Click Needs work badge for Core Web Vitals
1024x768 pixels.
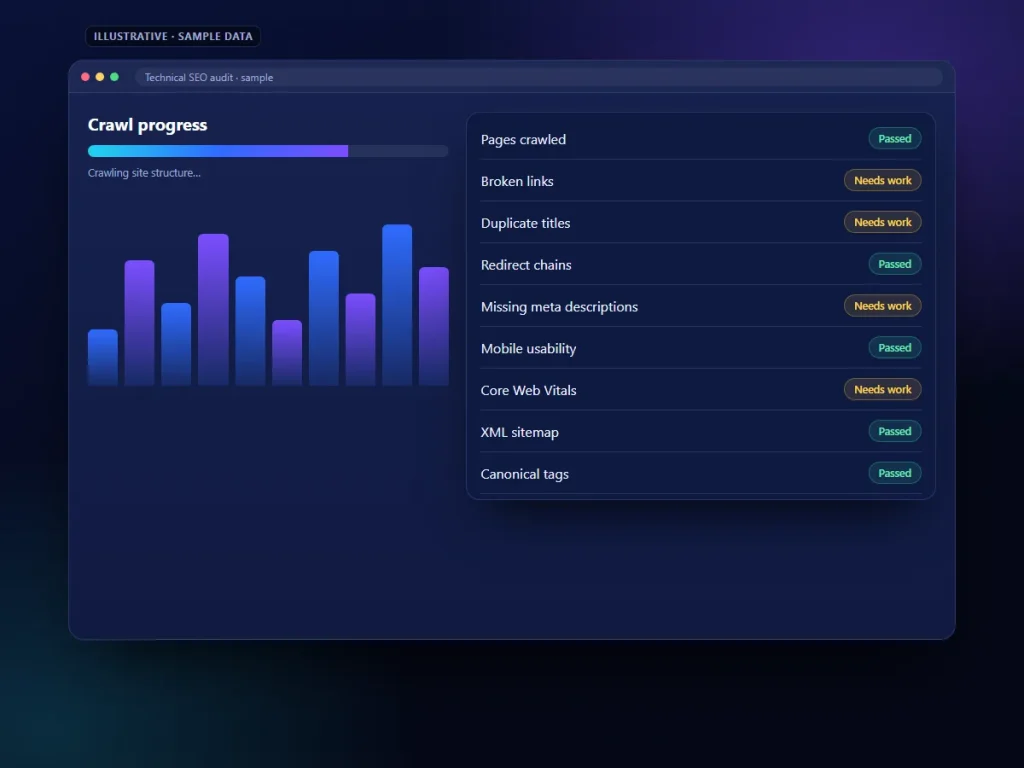pyautogui.click(x=882, y=389)
